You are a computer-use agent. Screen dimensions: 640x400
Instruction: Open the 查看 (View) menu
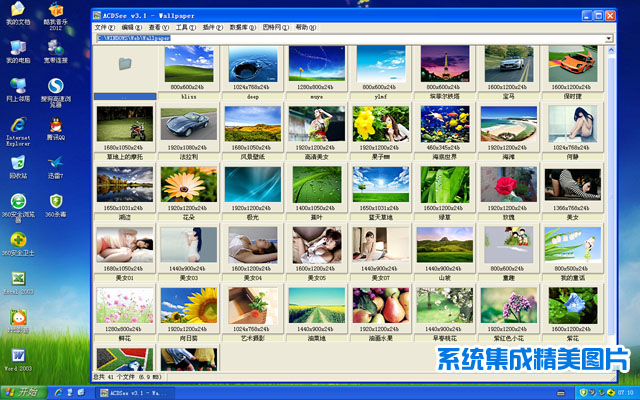[159, 27]
